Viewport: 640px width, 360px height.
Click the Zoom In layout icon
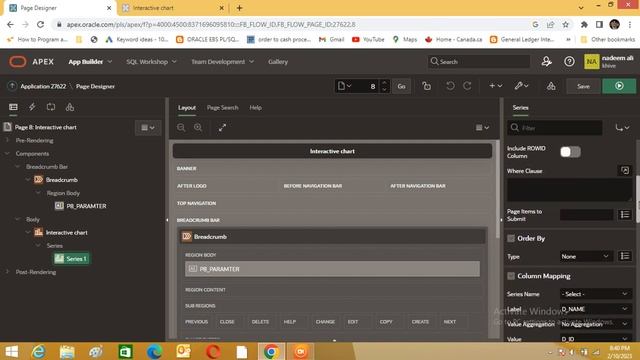(x=198, y=128)
